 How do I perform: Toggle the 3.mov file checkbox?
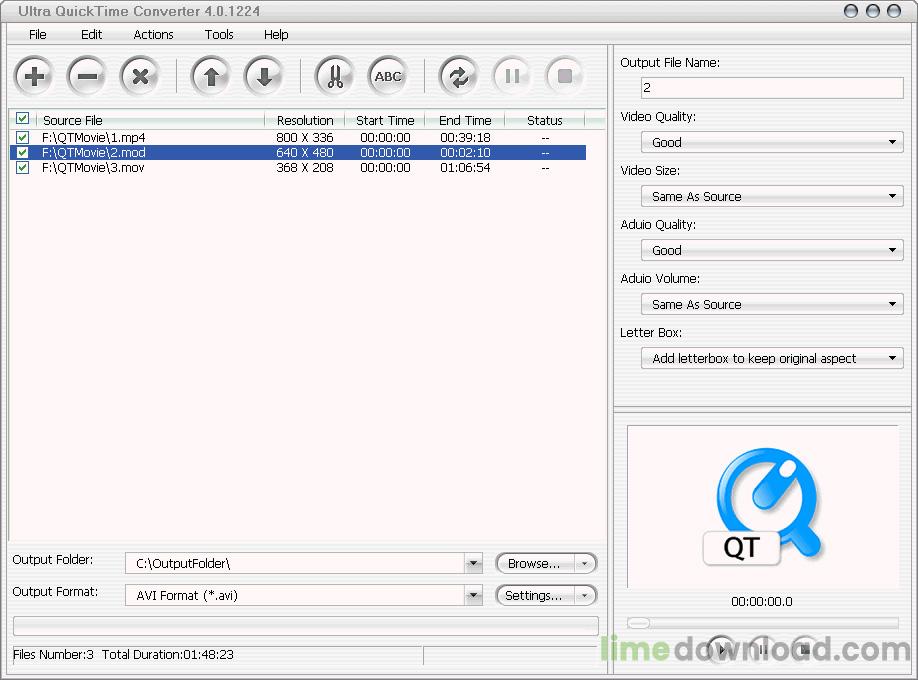23,168
